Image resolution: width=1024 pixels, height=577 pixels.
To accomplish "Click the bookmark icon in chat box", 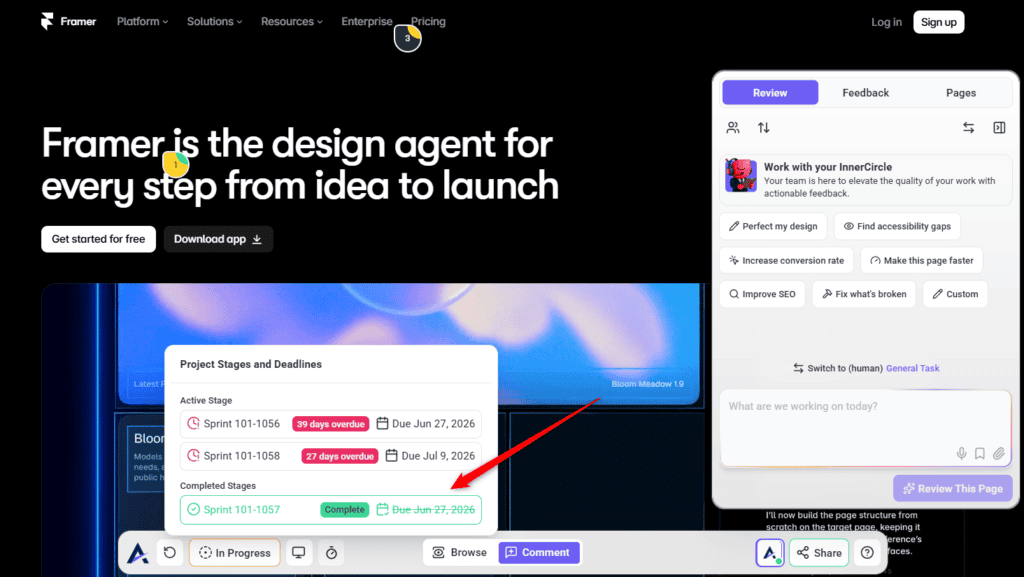I will pos(980,454).
